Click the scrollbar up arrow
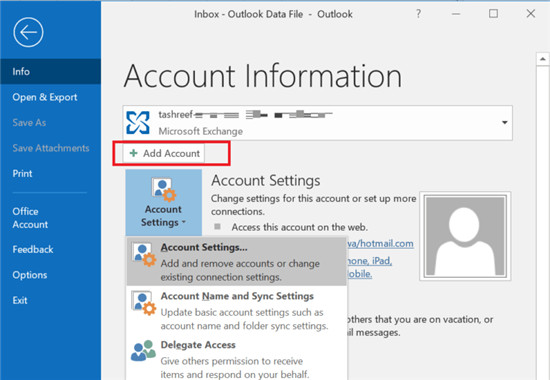This screenshot has width=550, height=380. click(543, 59)
